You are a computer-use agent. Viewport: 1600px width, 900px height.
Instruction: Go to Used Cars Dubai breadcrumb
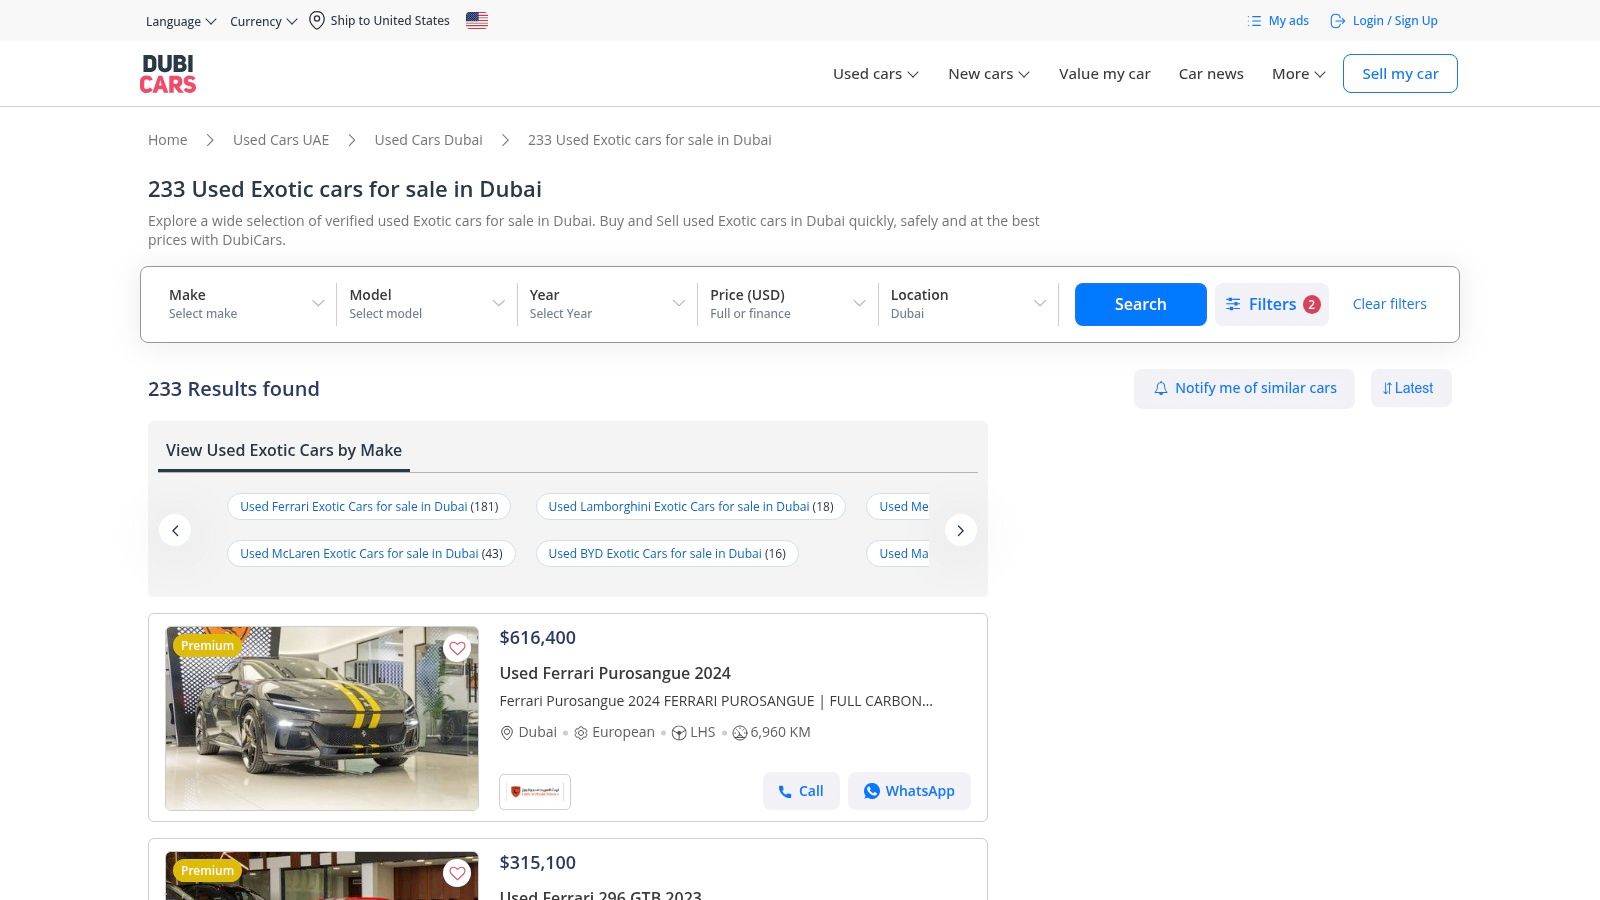coord(429,140)
